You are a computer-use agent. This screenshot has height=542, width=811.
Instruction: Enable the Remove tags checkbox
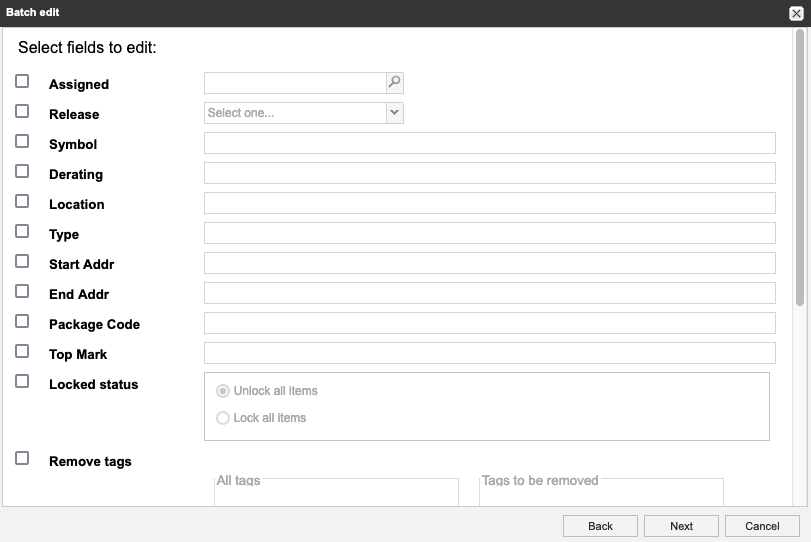(22, 459)
